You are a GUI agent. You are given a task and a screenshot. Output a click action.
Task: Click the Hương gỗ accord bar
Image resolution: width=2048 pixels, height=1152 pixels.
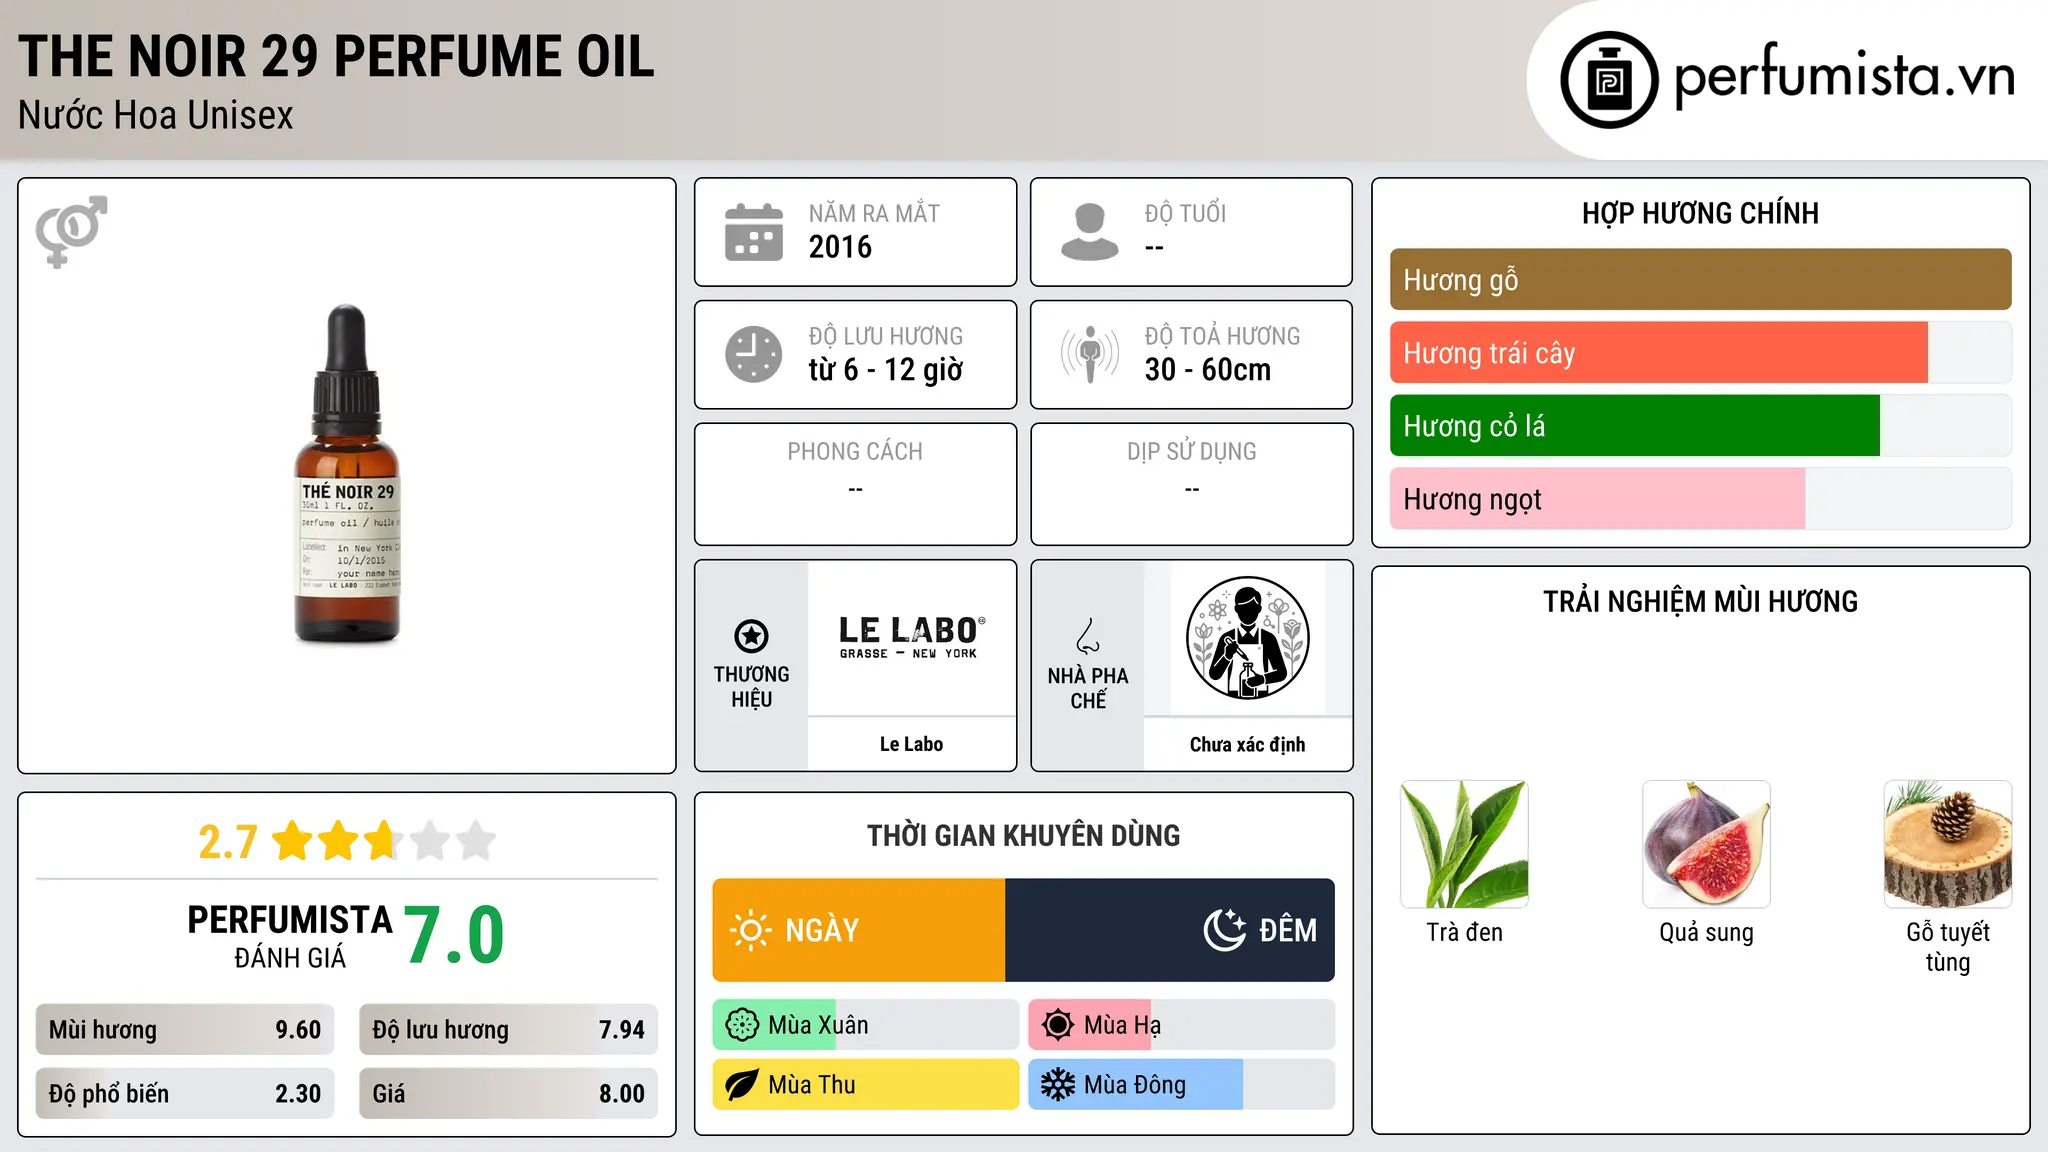(x=1700, y=280)
